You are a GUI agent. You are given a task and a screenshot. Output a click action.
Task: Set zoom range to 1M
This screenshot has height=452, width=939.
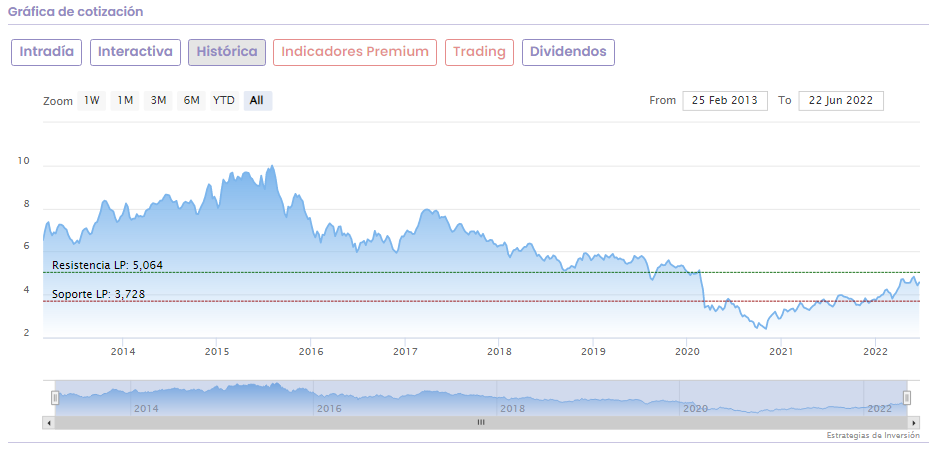[x=125, y=100]
